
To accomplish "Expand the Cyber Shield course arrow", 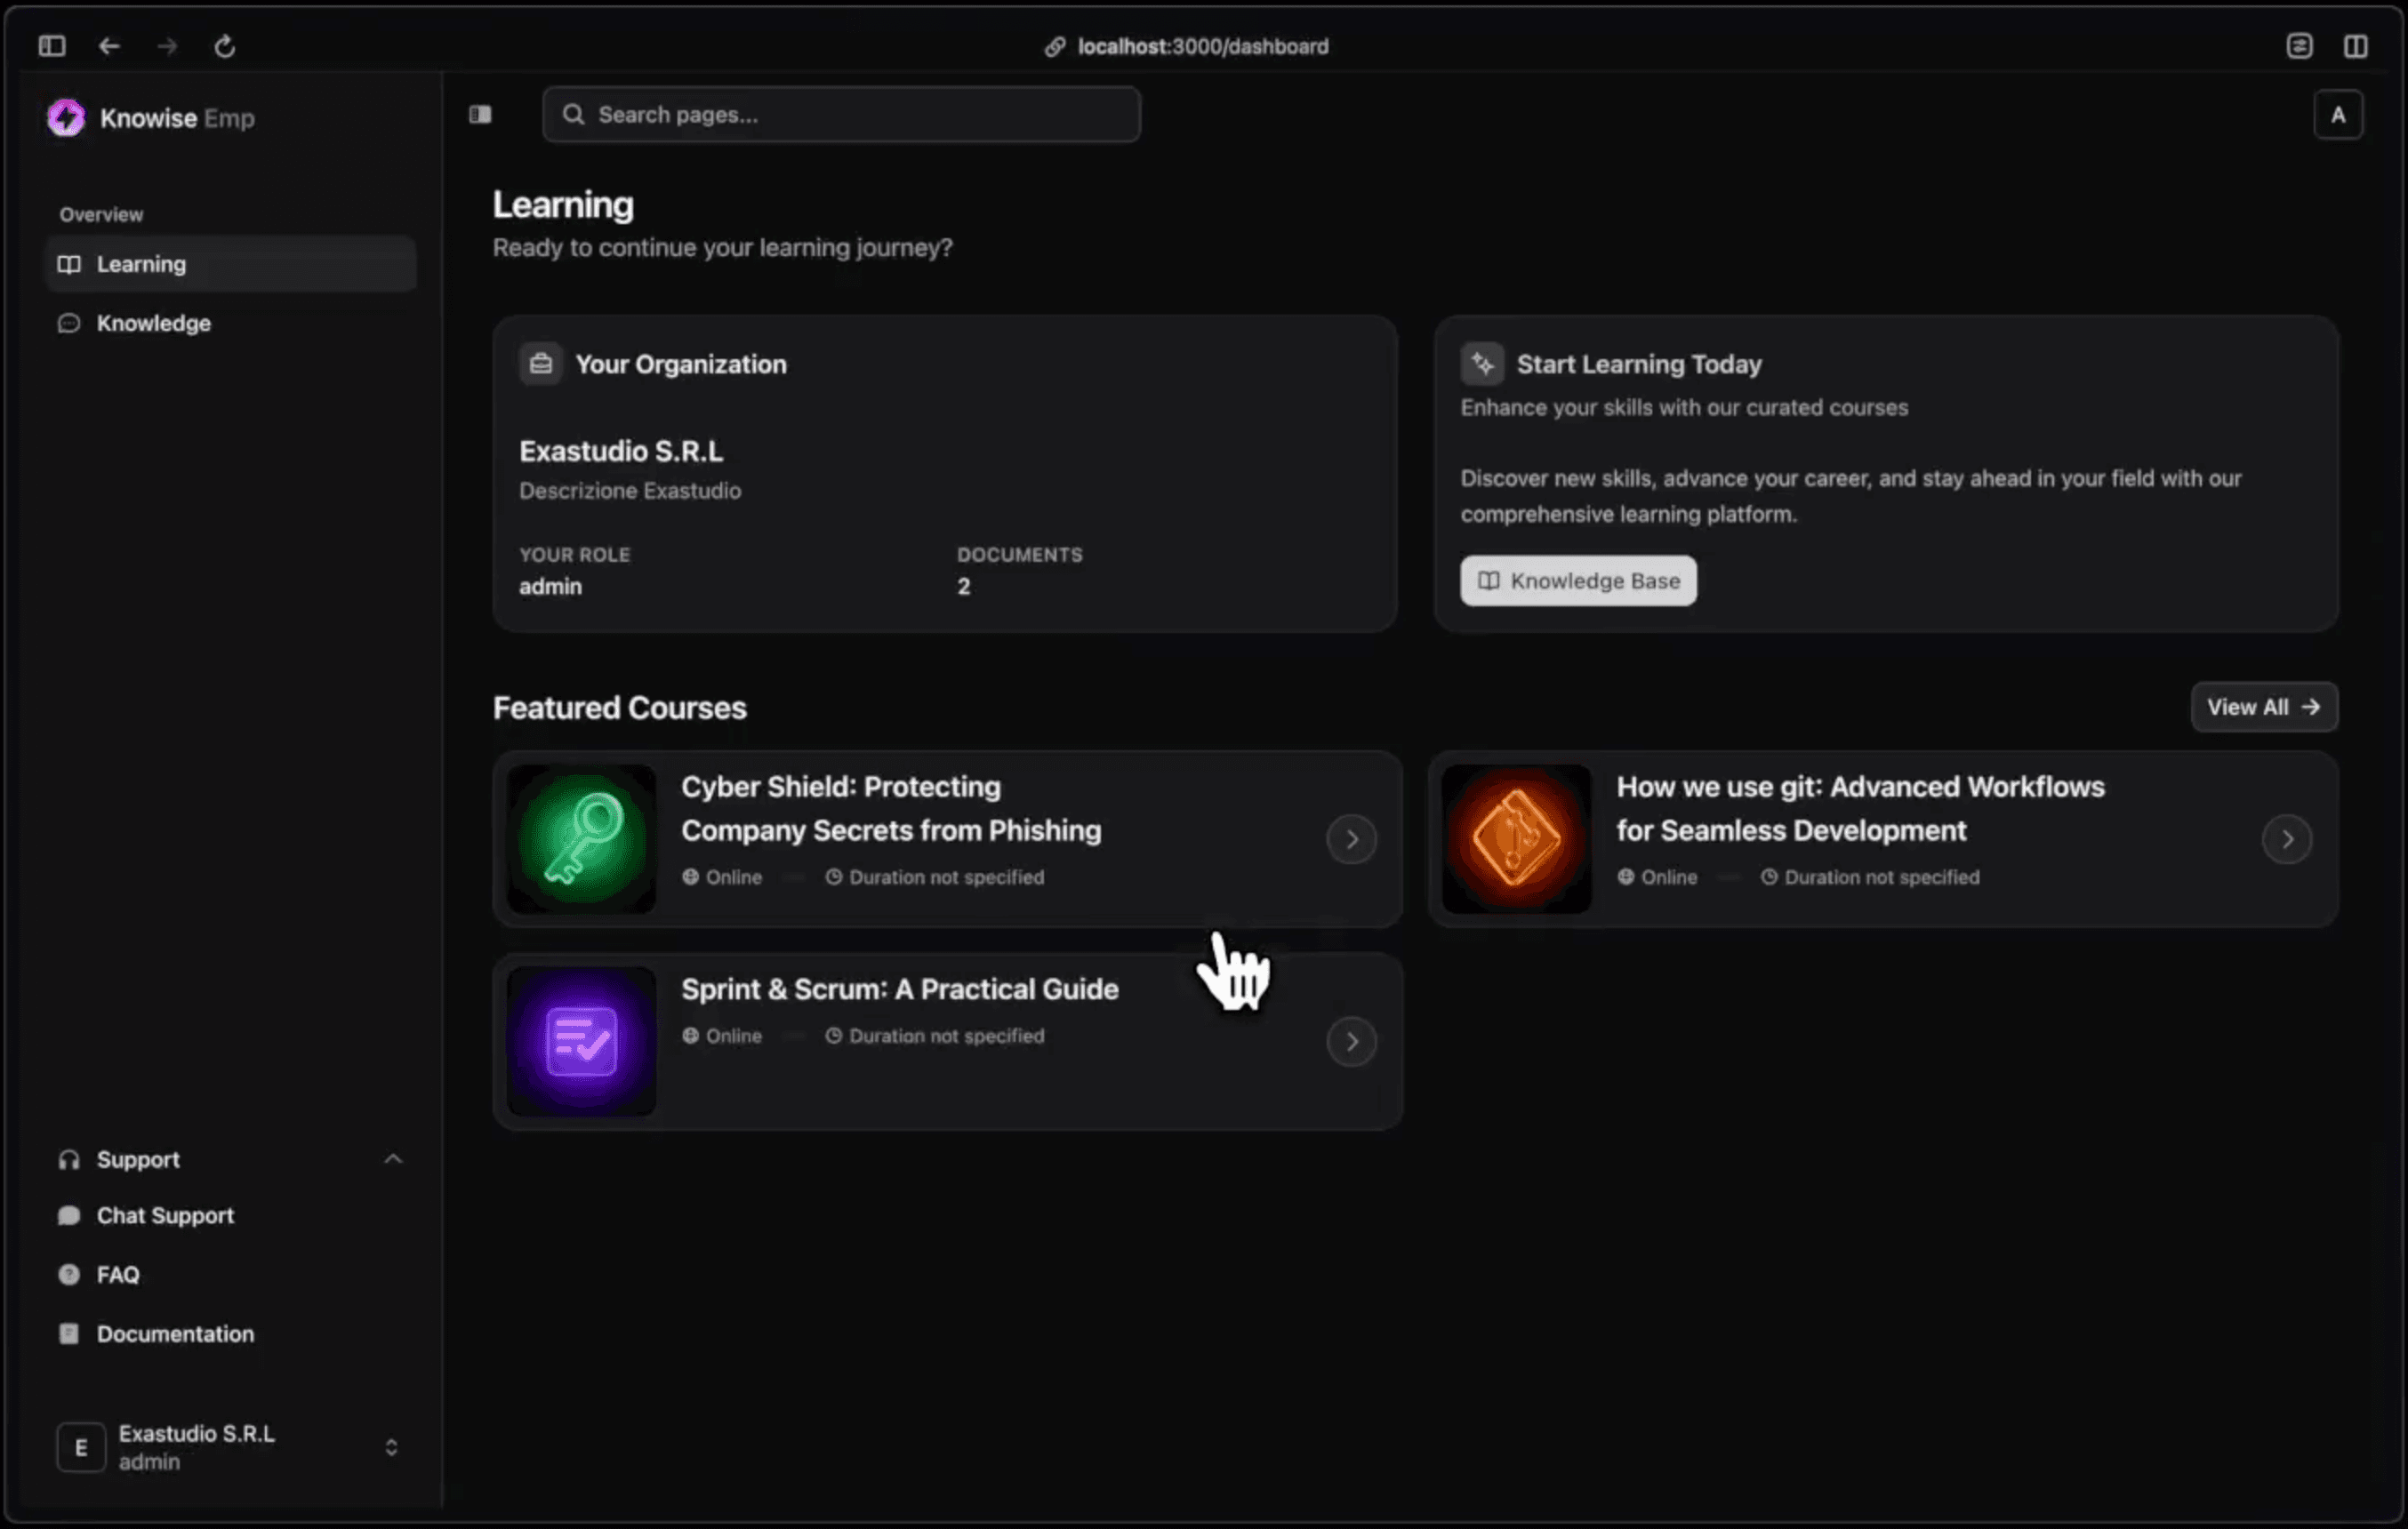I will pyautogui.click(x=1352, y=839).
